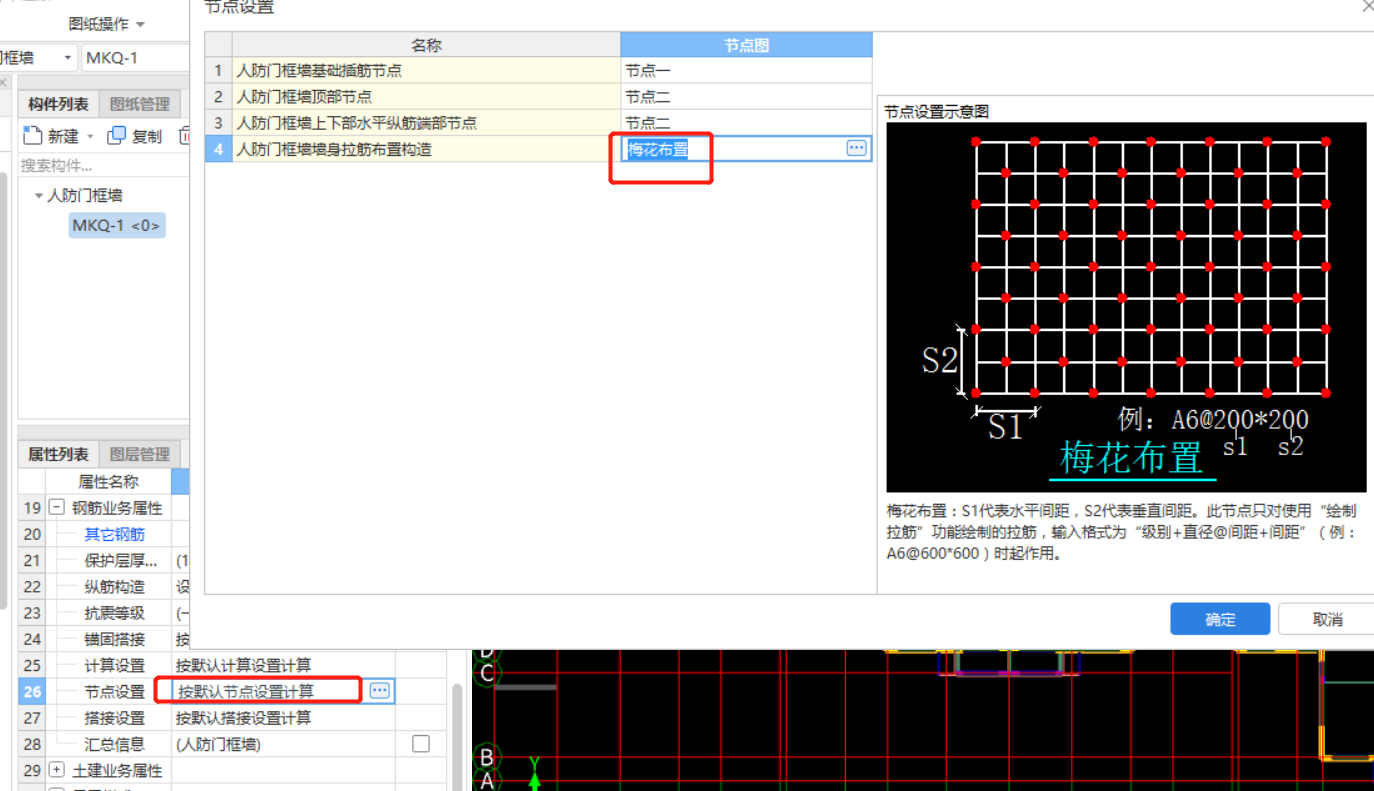Click the 节点一 cell in row 1

coord(746,71)
